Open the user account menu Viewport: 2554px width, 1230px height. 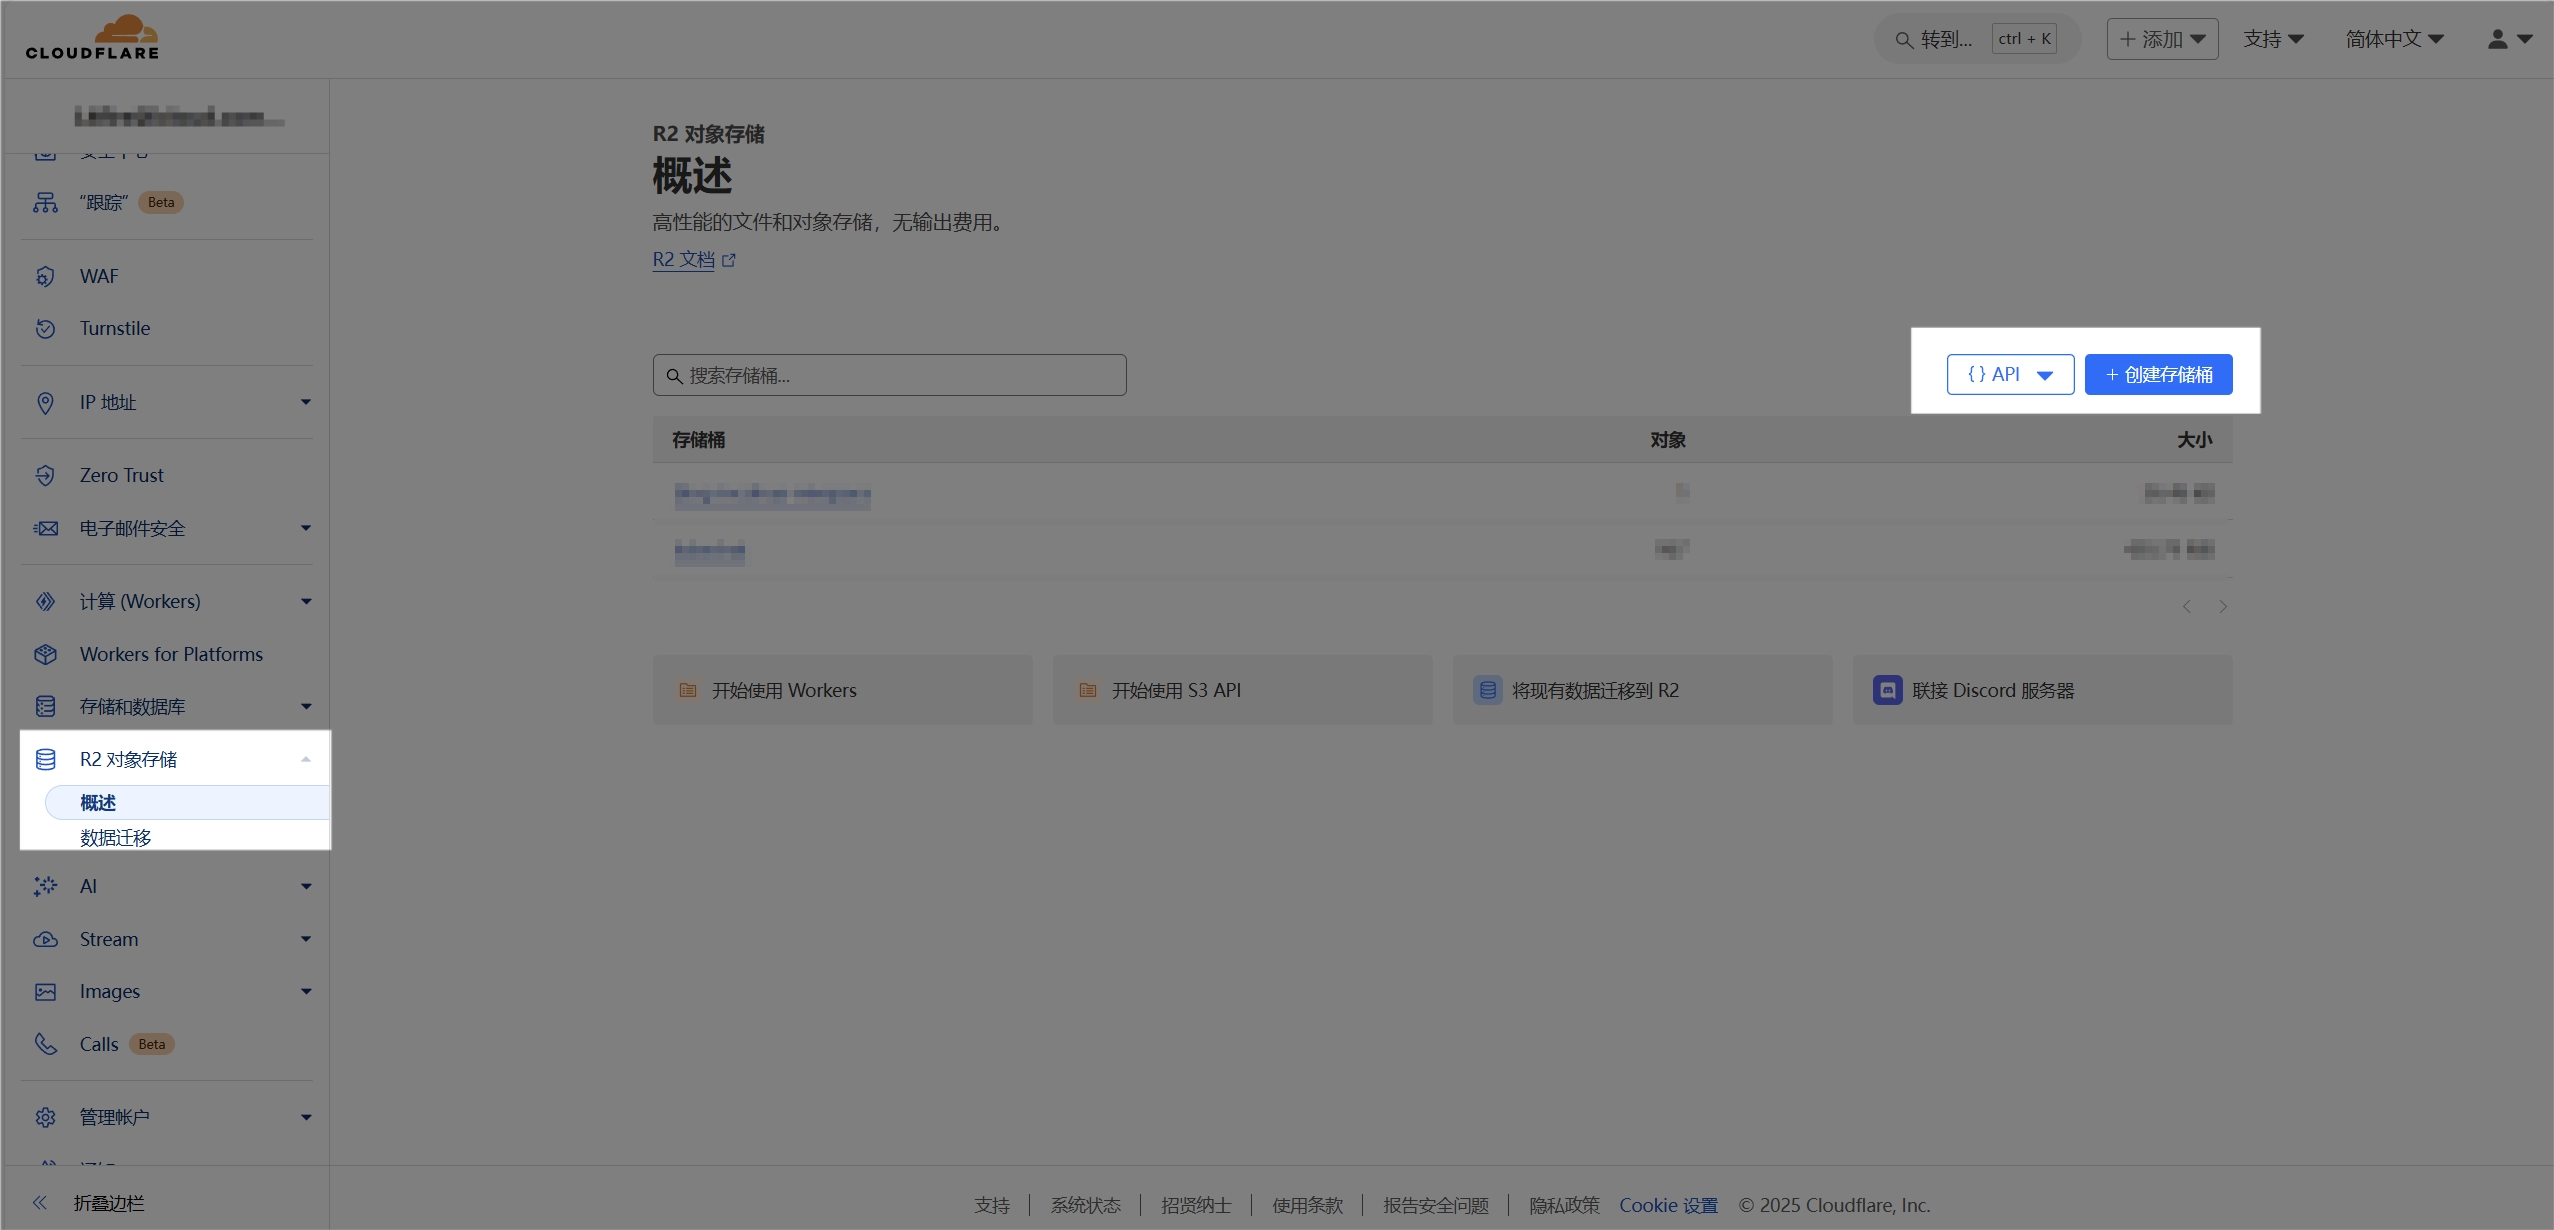(2509, 39)
